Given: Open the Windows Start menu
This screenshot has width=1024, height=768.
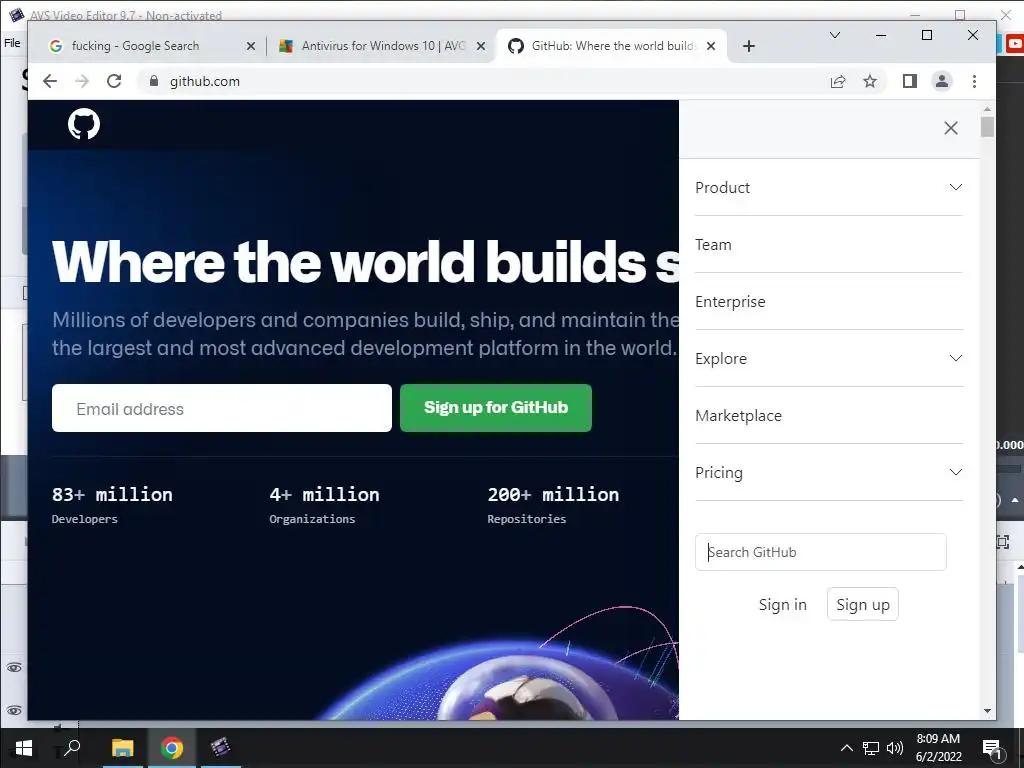Looking at the screenshot, I should [24, 748].
